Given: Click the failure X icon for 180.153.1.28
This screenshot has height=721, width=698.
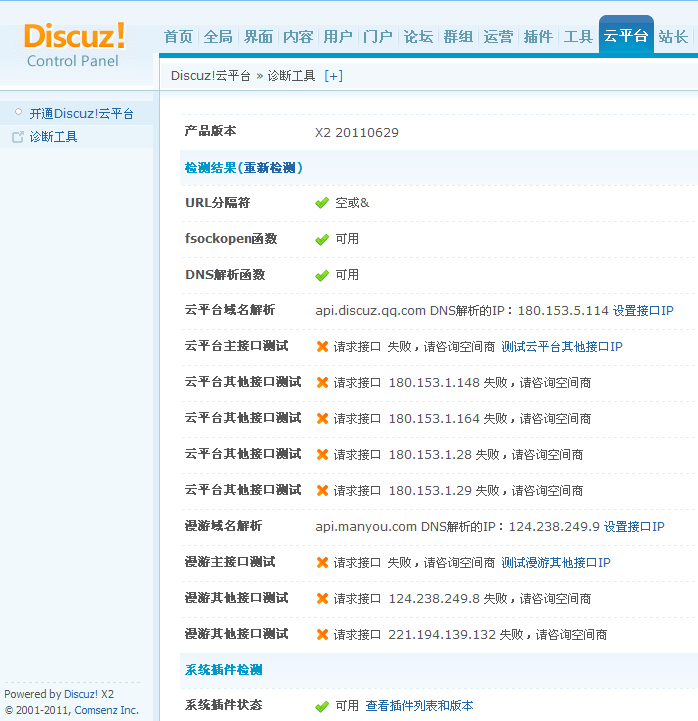Looking at the screenshot, I should point(322,455).
